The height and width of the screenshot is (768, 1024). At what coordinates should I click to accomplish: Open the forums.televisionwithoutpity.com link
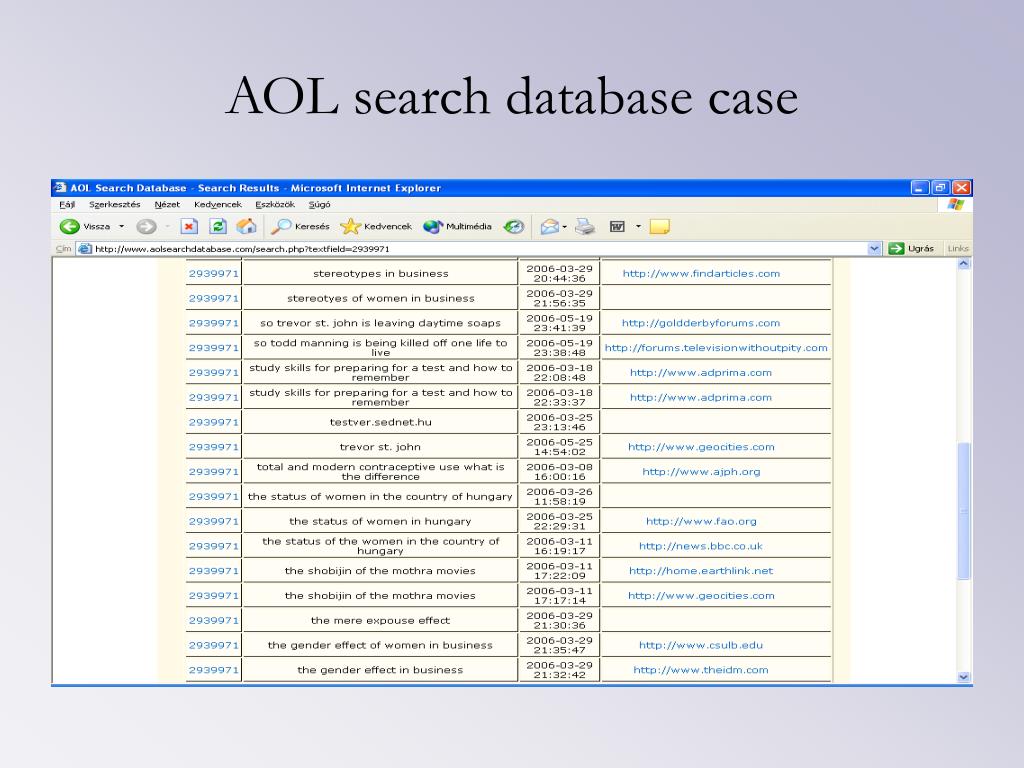(x=716, y=348)
